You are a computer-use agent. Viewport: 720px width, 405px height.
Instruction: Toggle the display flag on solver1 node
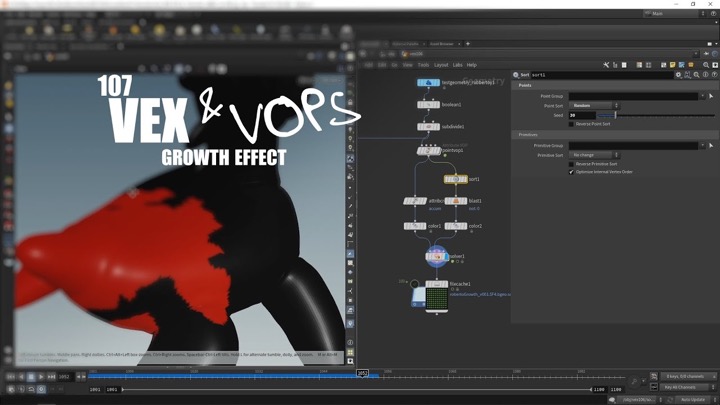(x=445, y=256)
